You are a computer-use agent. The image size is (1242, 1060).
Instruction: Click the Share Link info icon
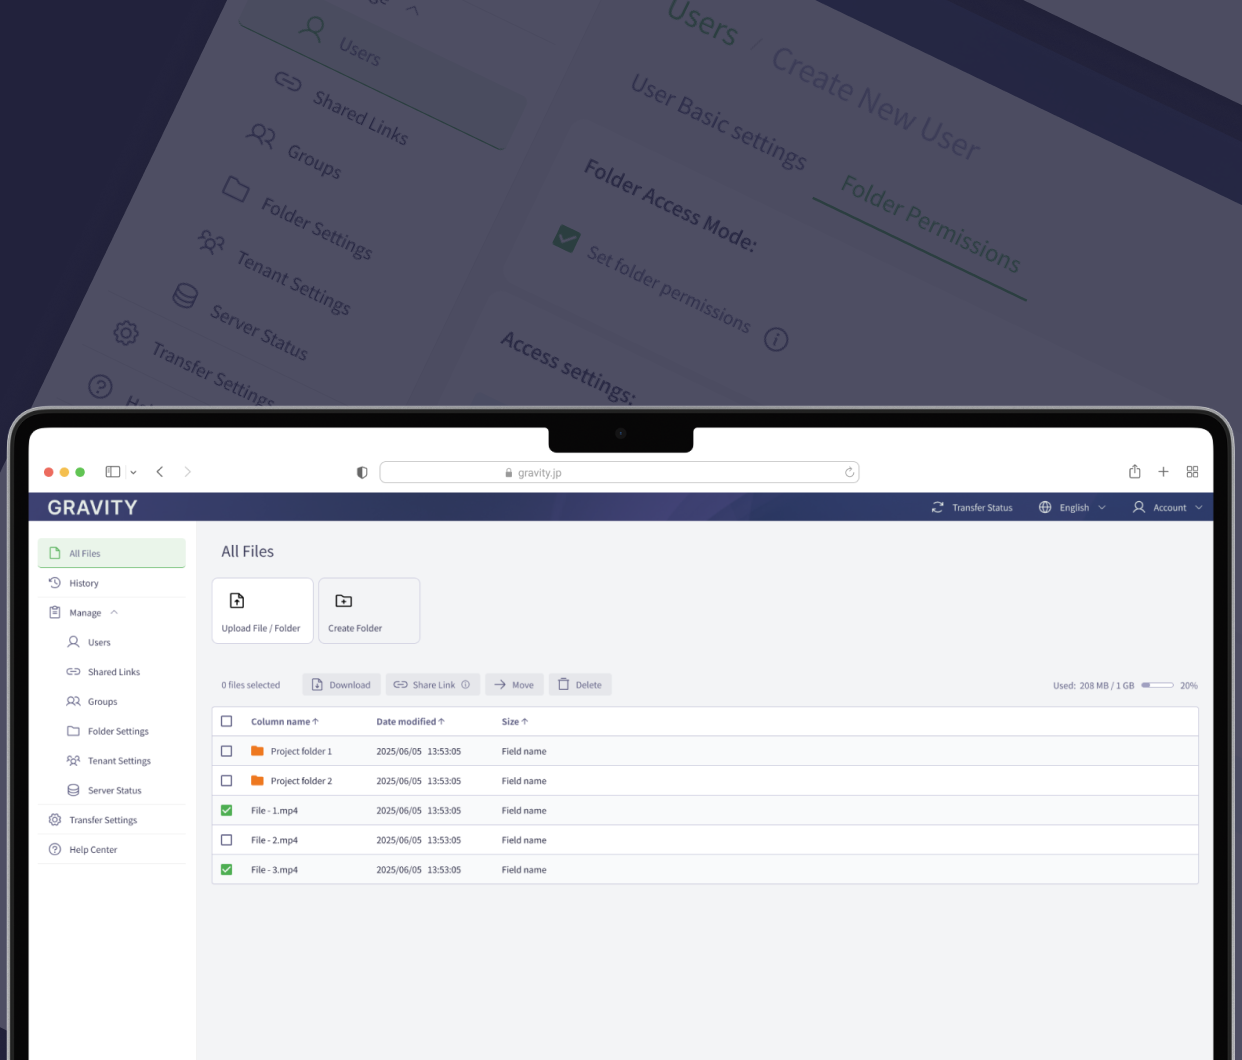pyautogui.click(x=466, y=685)
